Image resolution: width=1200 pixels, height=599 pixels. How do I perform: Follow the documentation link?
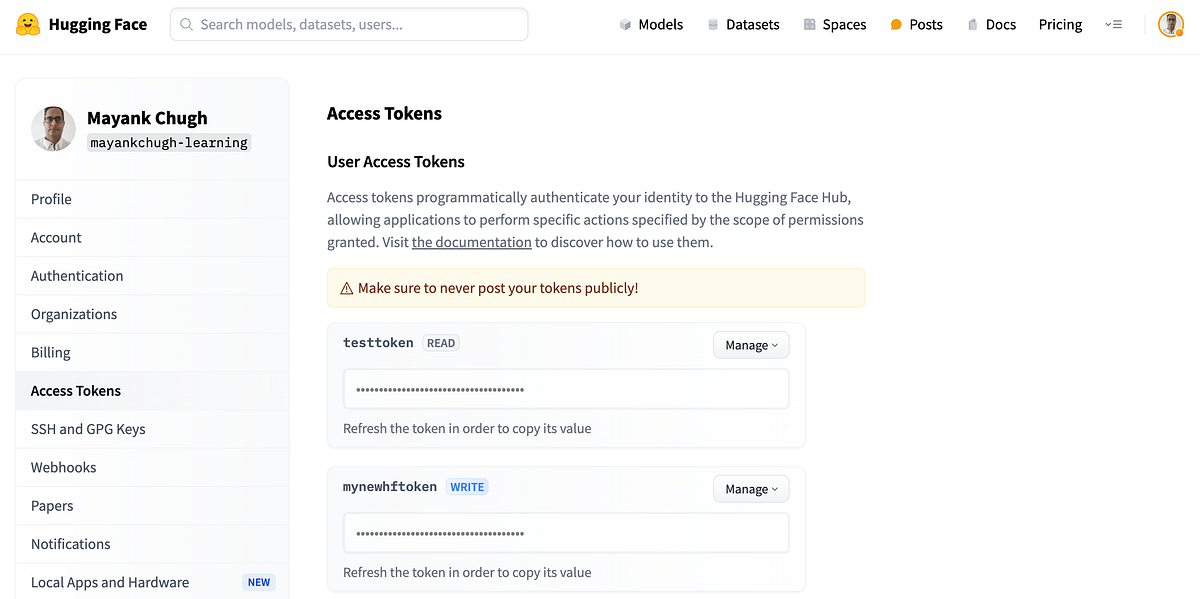(x=471, y=242)
